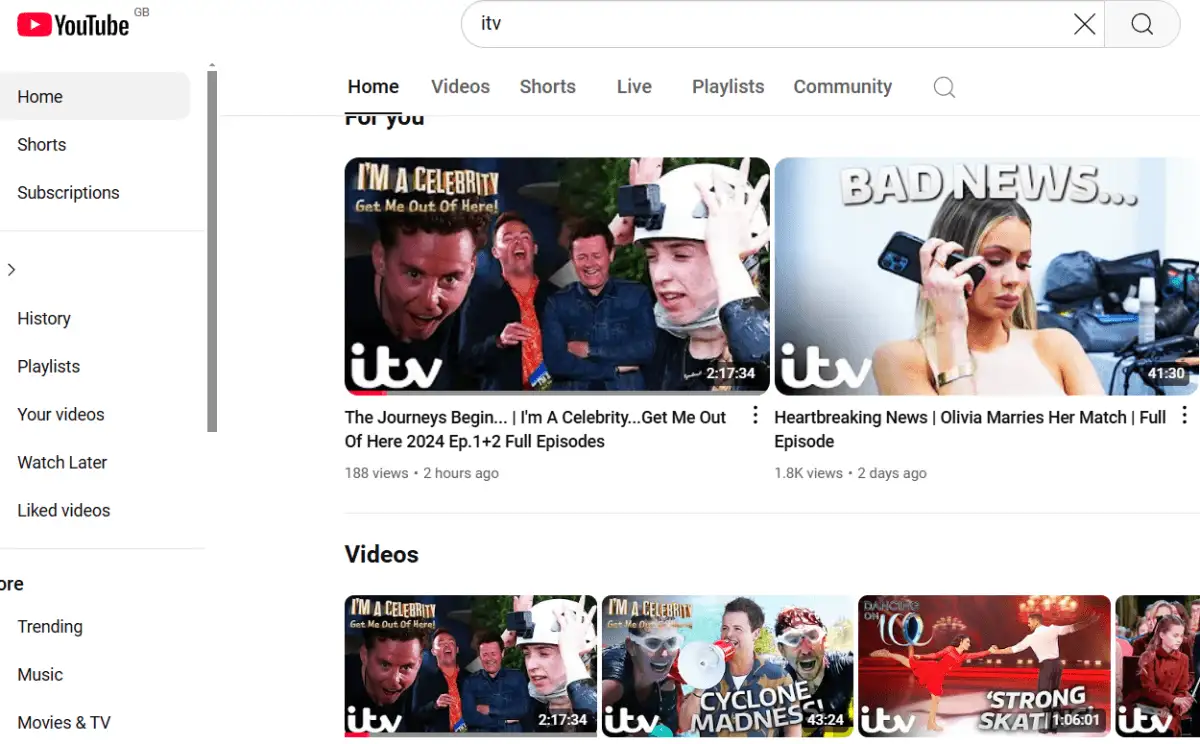Play the small I'm A Celebrity thumbnail under Videos
The width and height of the screenshot is (1200, 744).
(x=471, y=667)
